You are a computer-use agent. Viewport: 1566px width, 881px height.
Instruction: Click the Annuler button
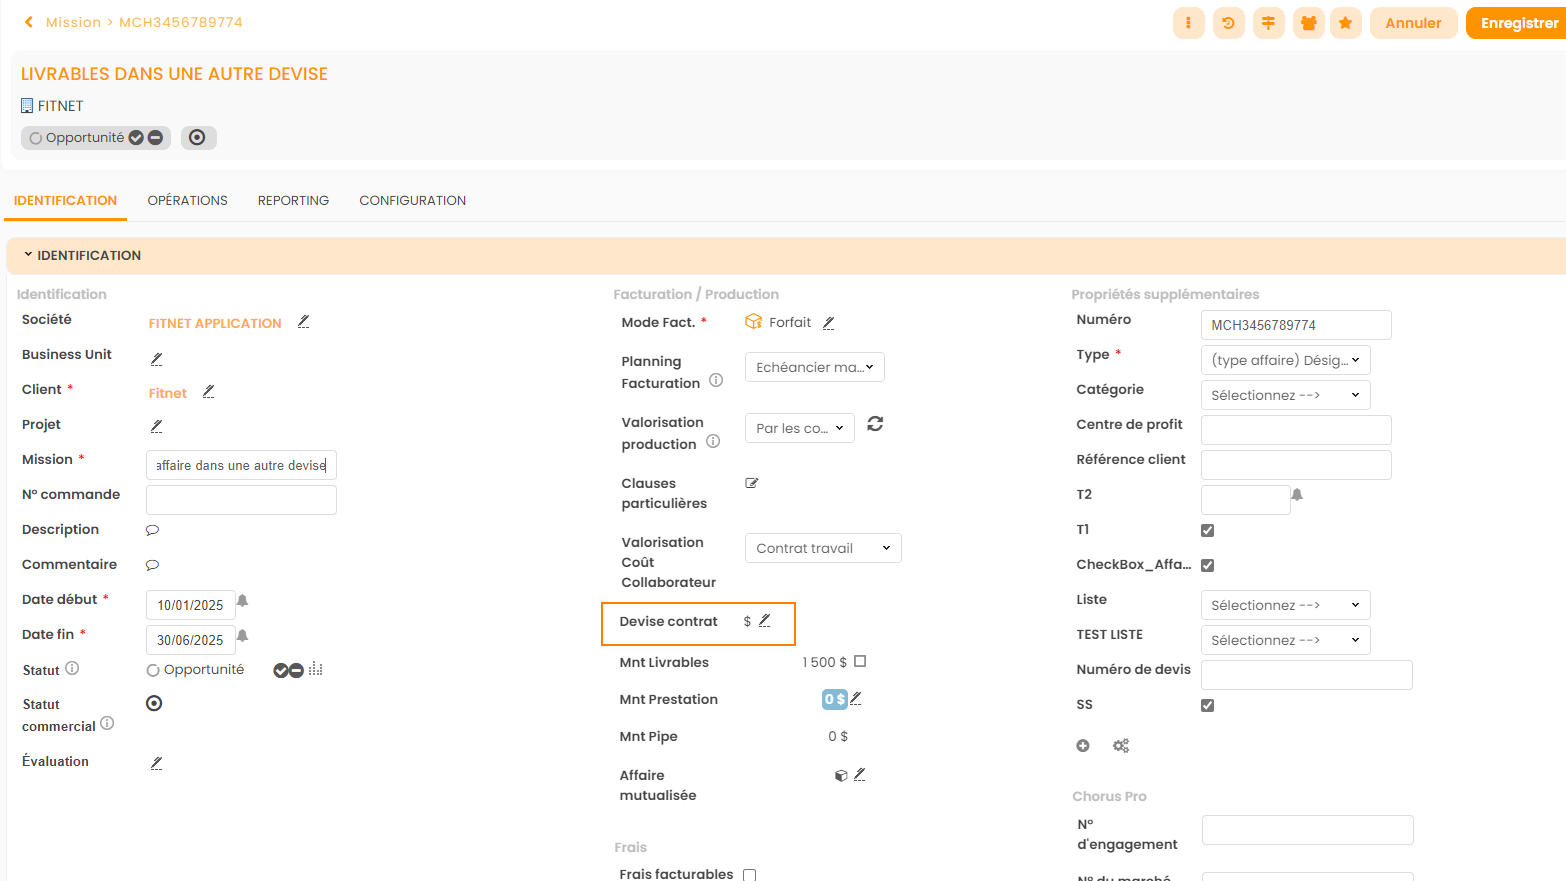tap(1412, 23)
